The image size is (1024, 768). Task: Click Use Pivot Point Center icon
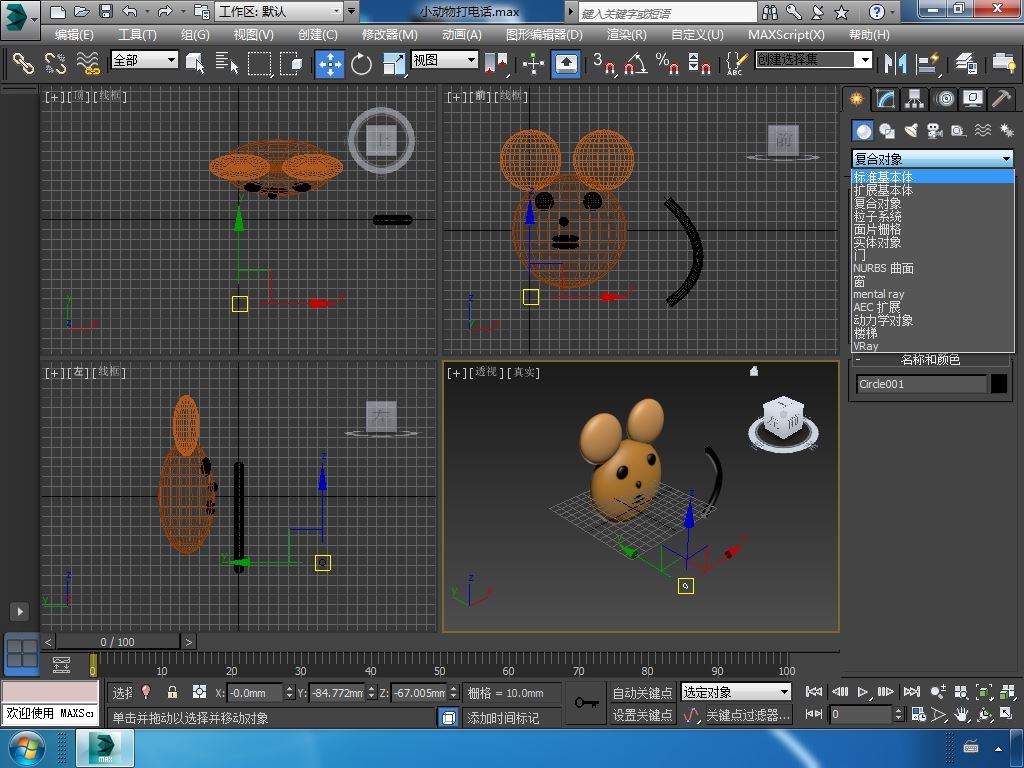click(x=496, y=63)
